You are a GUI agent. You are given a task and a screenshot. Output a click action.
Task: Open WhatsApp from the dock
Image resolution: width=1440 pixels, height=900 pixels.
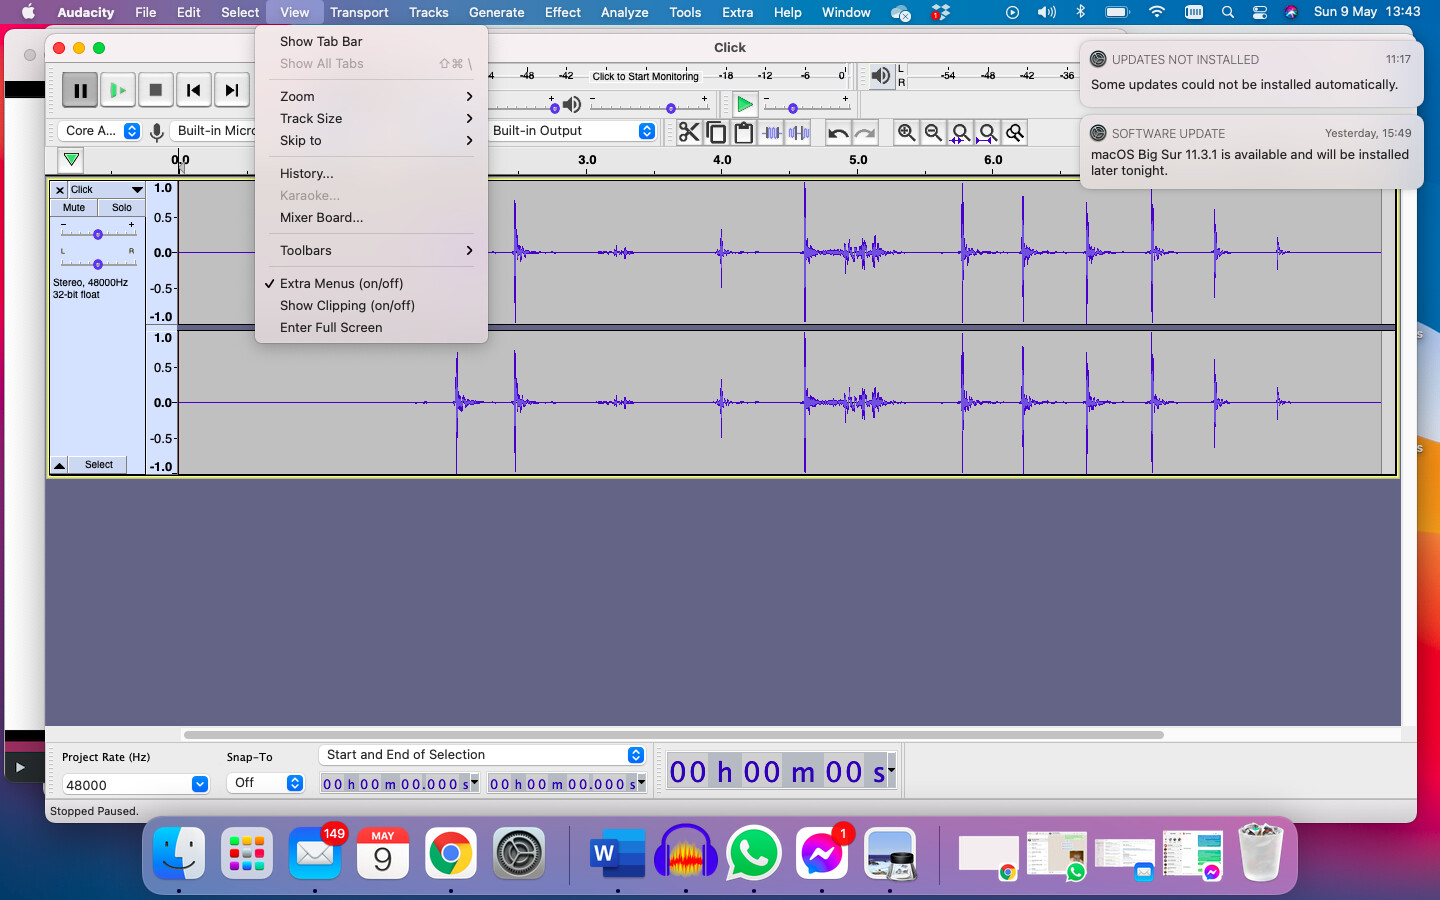click(x=754, y=855)
